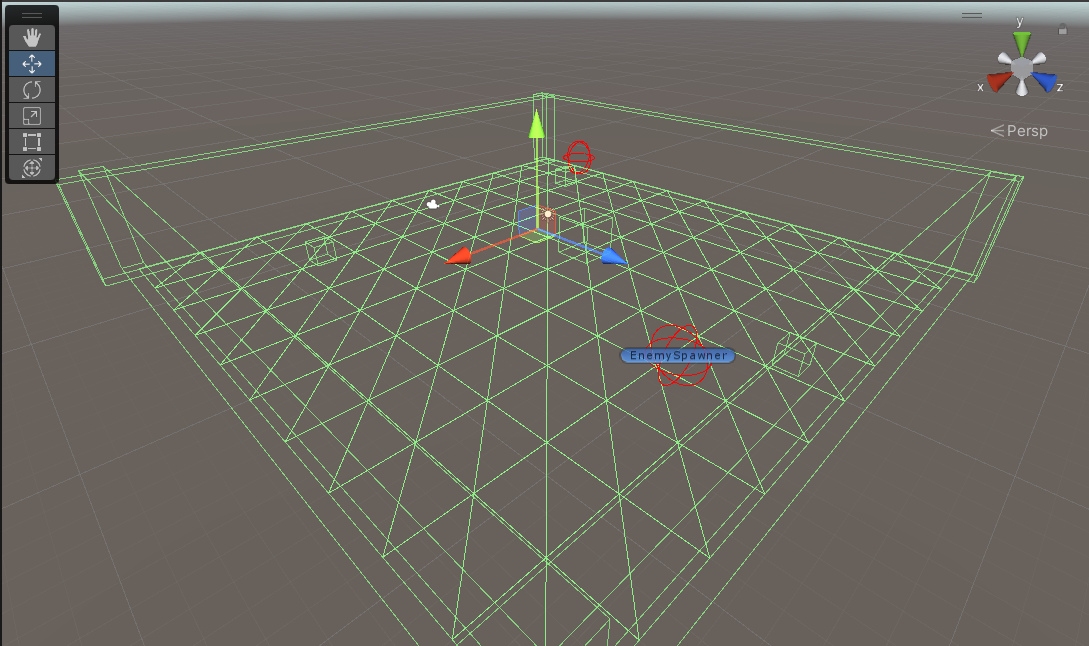Click the orientation overlay drag handle
Screen dimensions: 1089x646
(972, 15)
